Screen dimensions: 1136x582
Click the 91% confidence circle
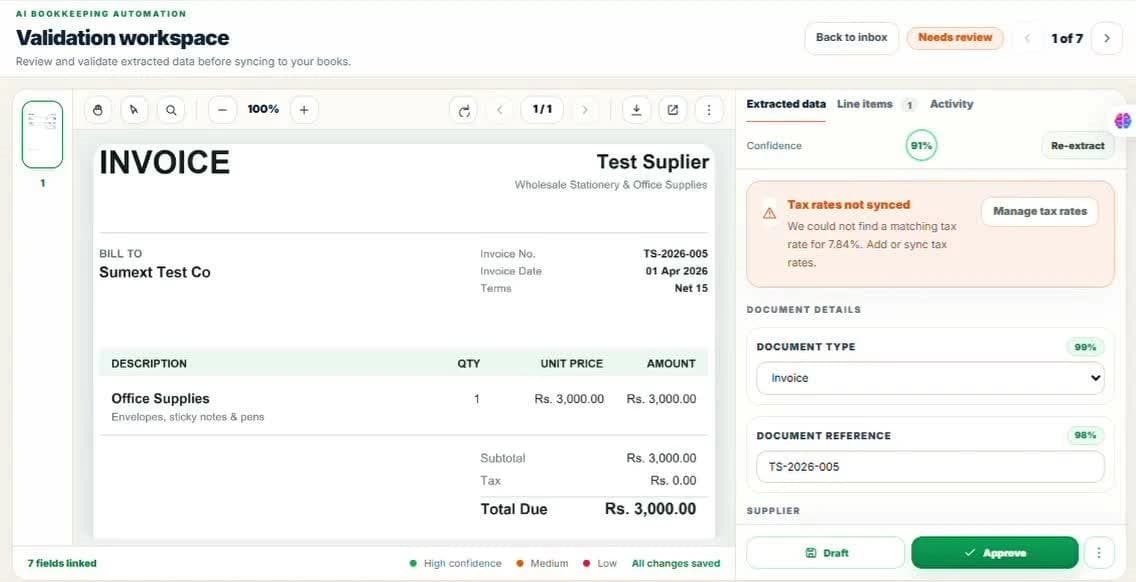point(921,146)
